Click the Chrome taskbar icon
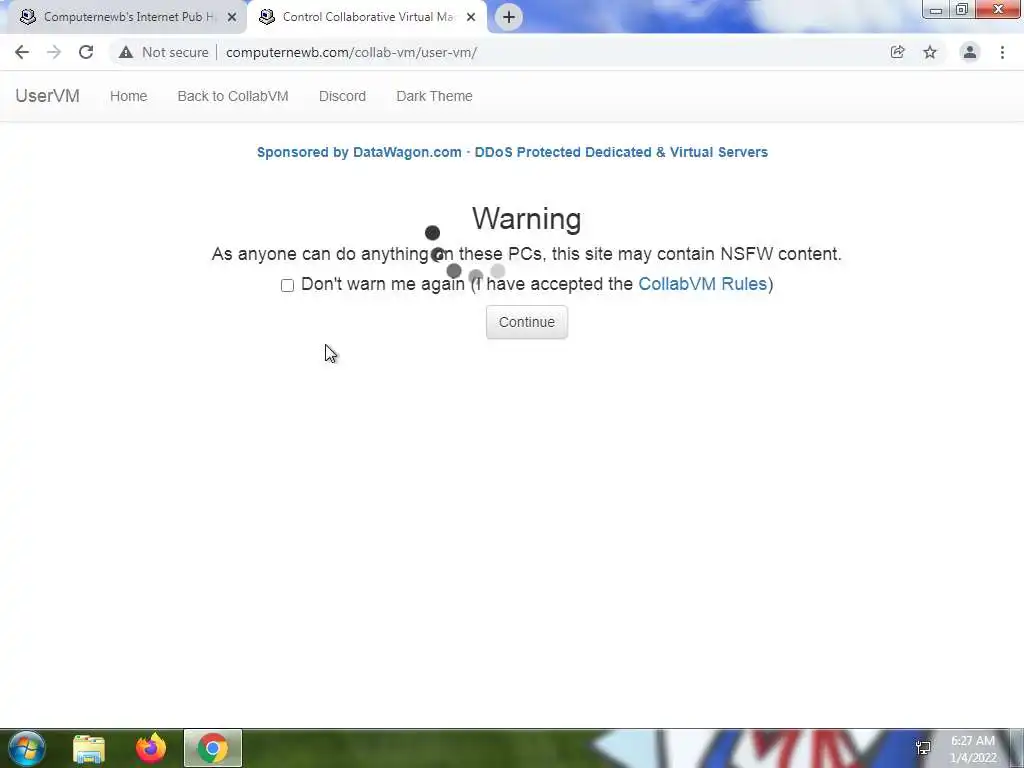This screenshot has width=1024, height=768. (213, 748)
